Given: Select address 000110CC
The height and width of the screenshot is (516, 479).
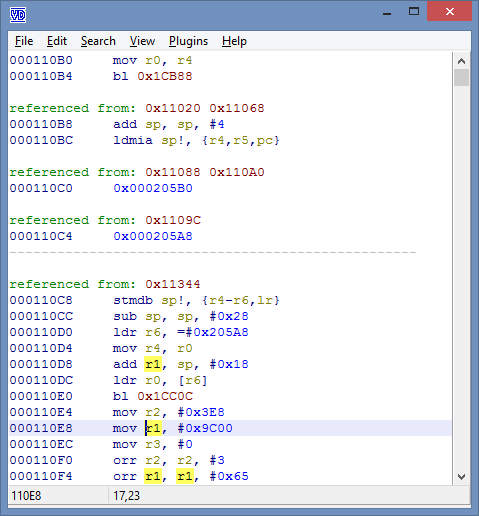Looking at the screenshot, I should [41, 316].
